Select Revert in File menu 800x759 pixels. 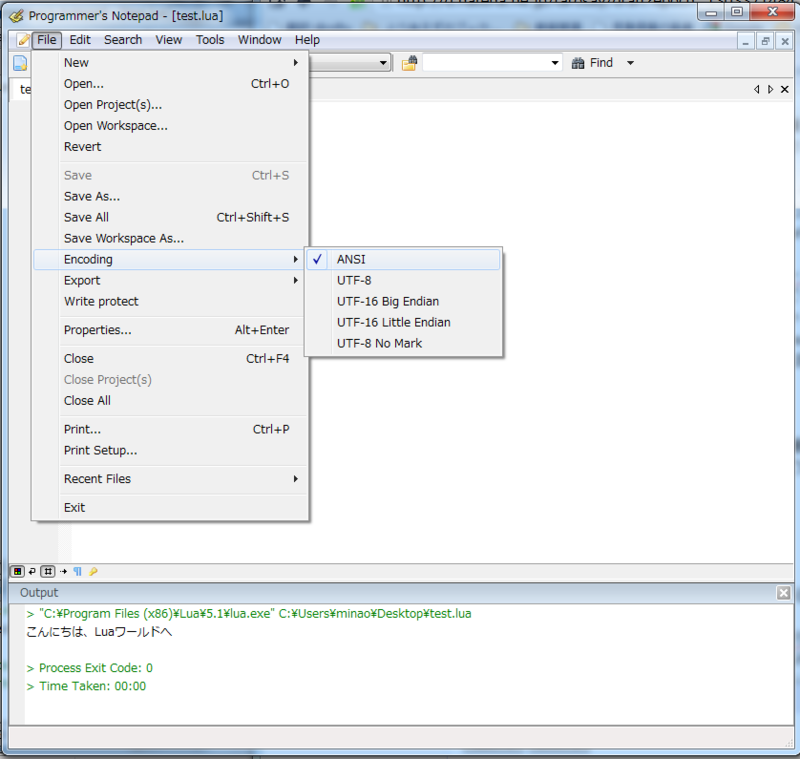click(x=170, y=146)
